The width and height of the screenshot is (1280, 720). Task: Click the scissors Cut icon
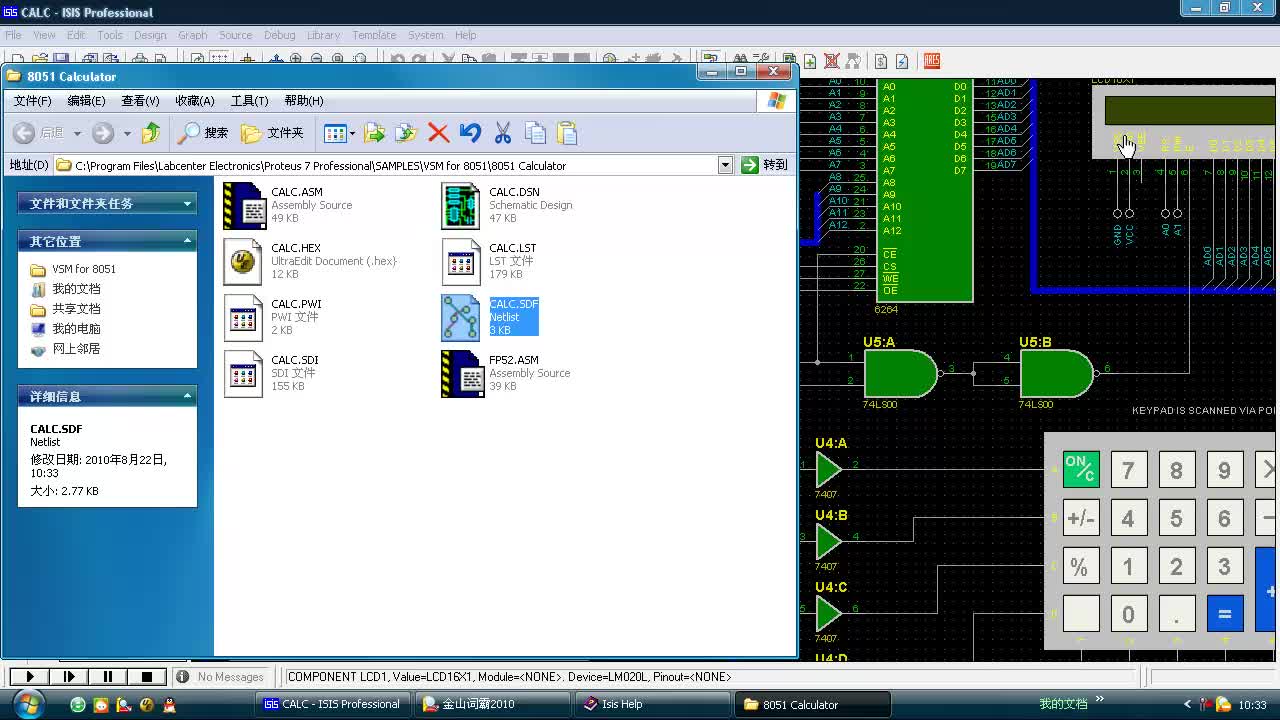[503, 133]
